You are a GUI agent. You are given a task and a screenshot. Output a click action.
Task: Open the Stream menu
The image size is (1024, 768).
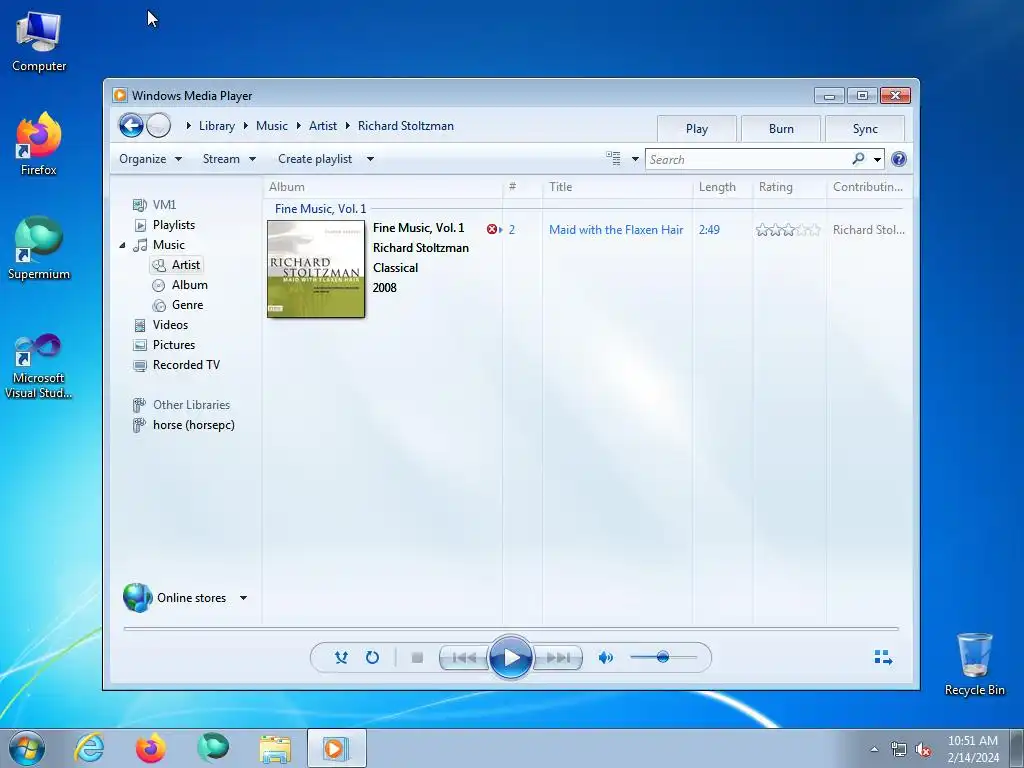coord(229,159)
